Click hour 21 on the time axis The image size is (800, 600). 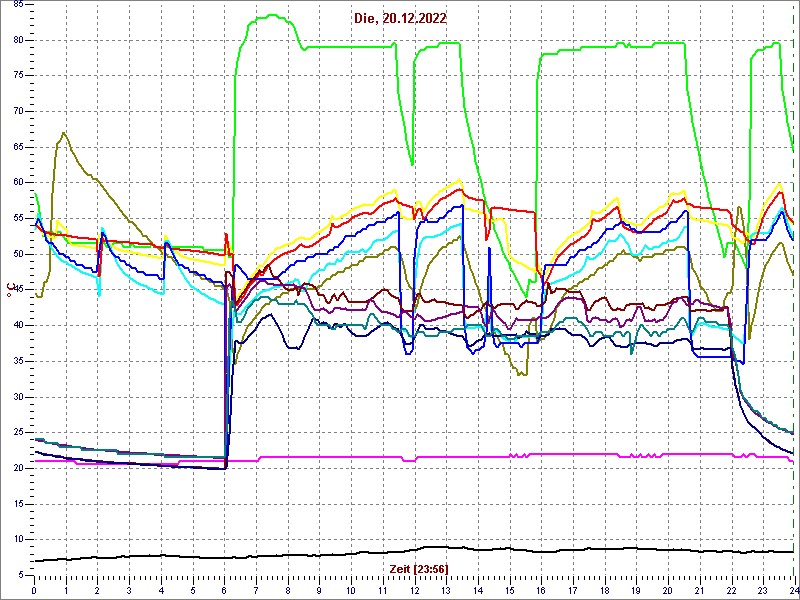699,590
